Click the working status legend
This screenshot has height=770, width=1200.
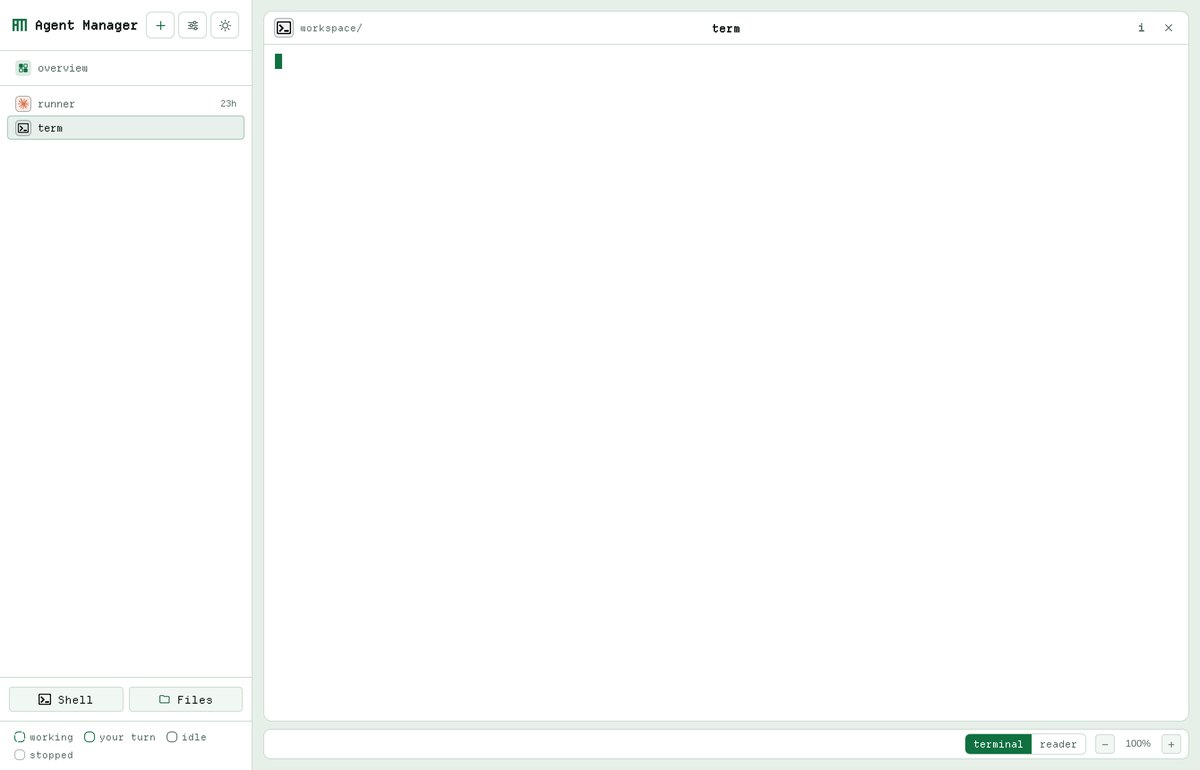[44, 737]
